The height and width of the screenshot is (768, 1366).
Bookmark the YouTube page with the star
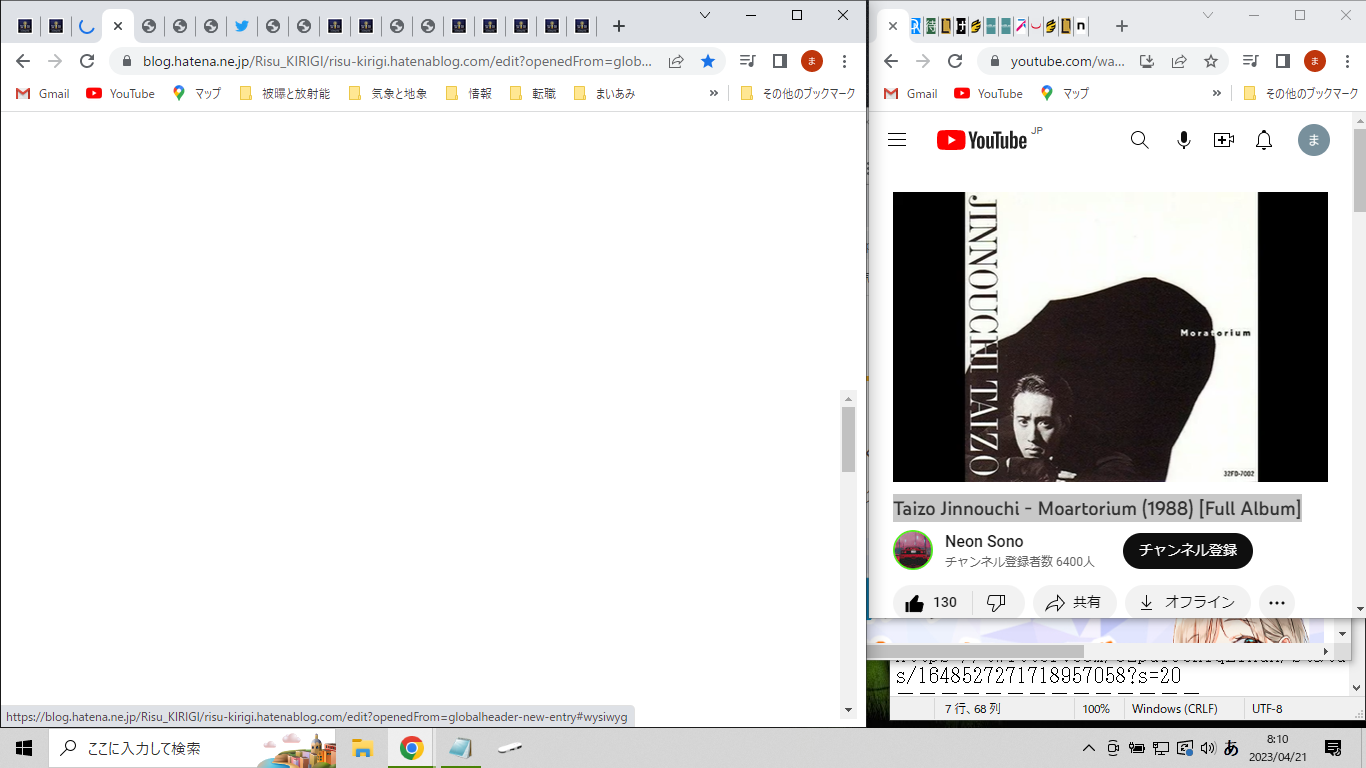pyautogui.click(x=1211, y=61)
